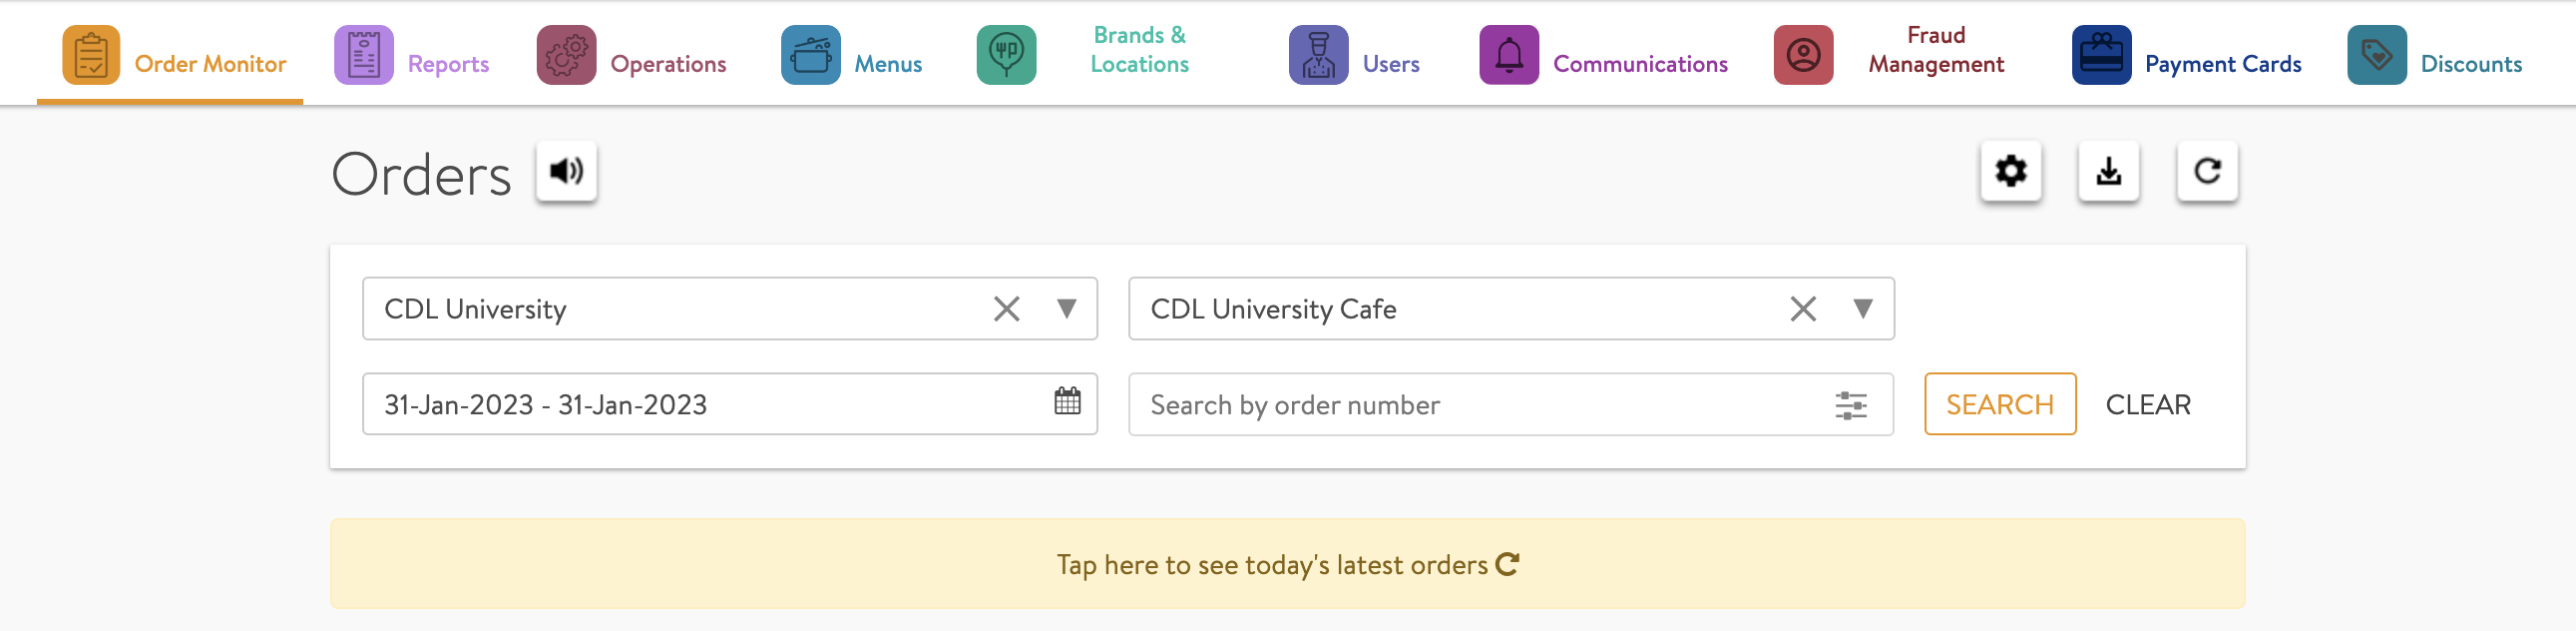Expand the CDL University Cafe location dropdown
The image size is (2576, 631).
[1862, 309]
